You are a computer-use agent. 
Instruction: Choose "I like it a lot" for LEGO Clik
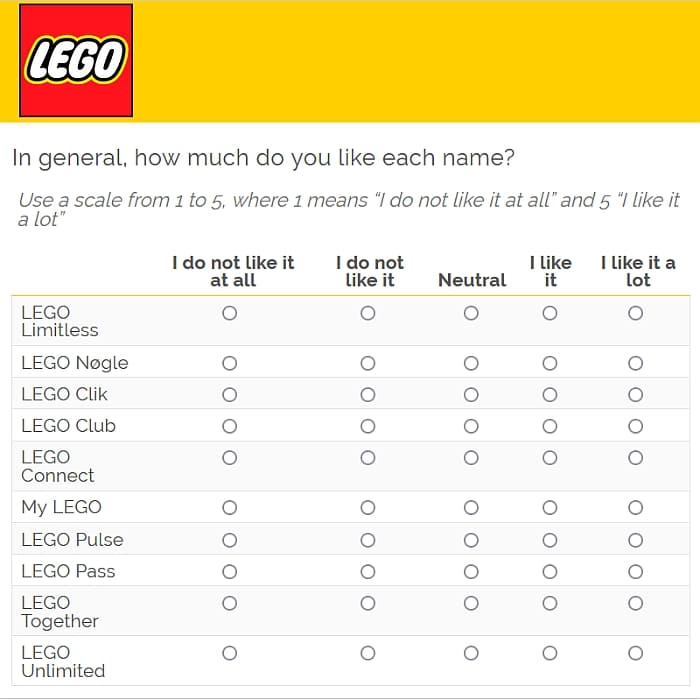[635, 394]
